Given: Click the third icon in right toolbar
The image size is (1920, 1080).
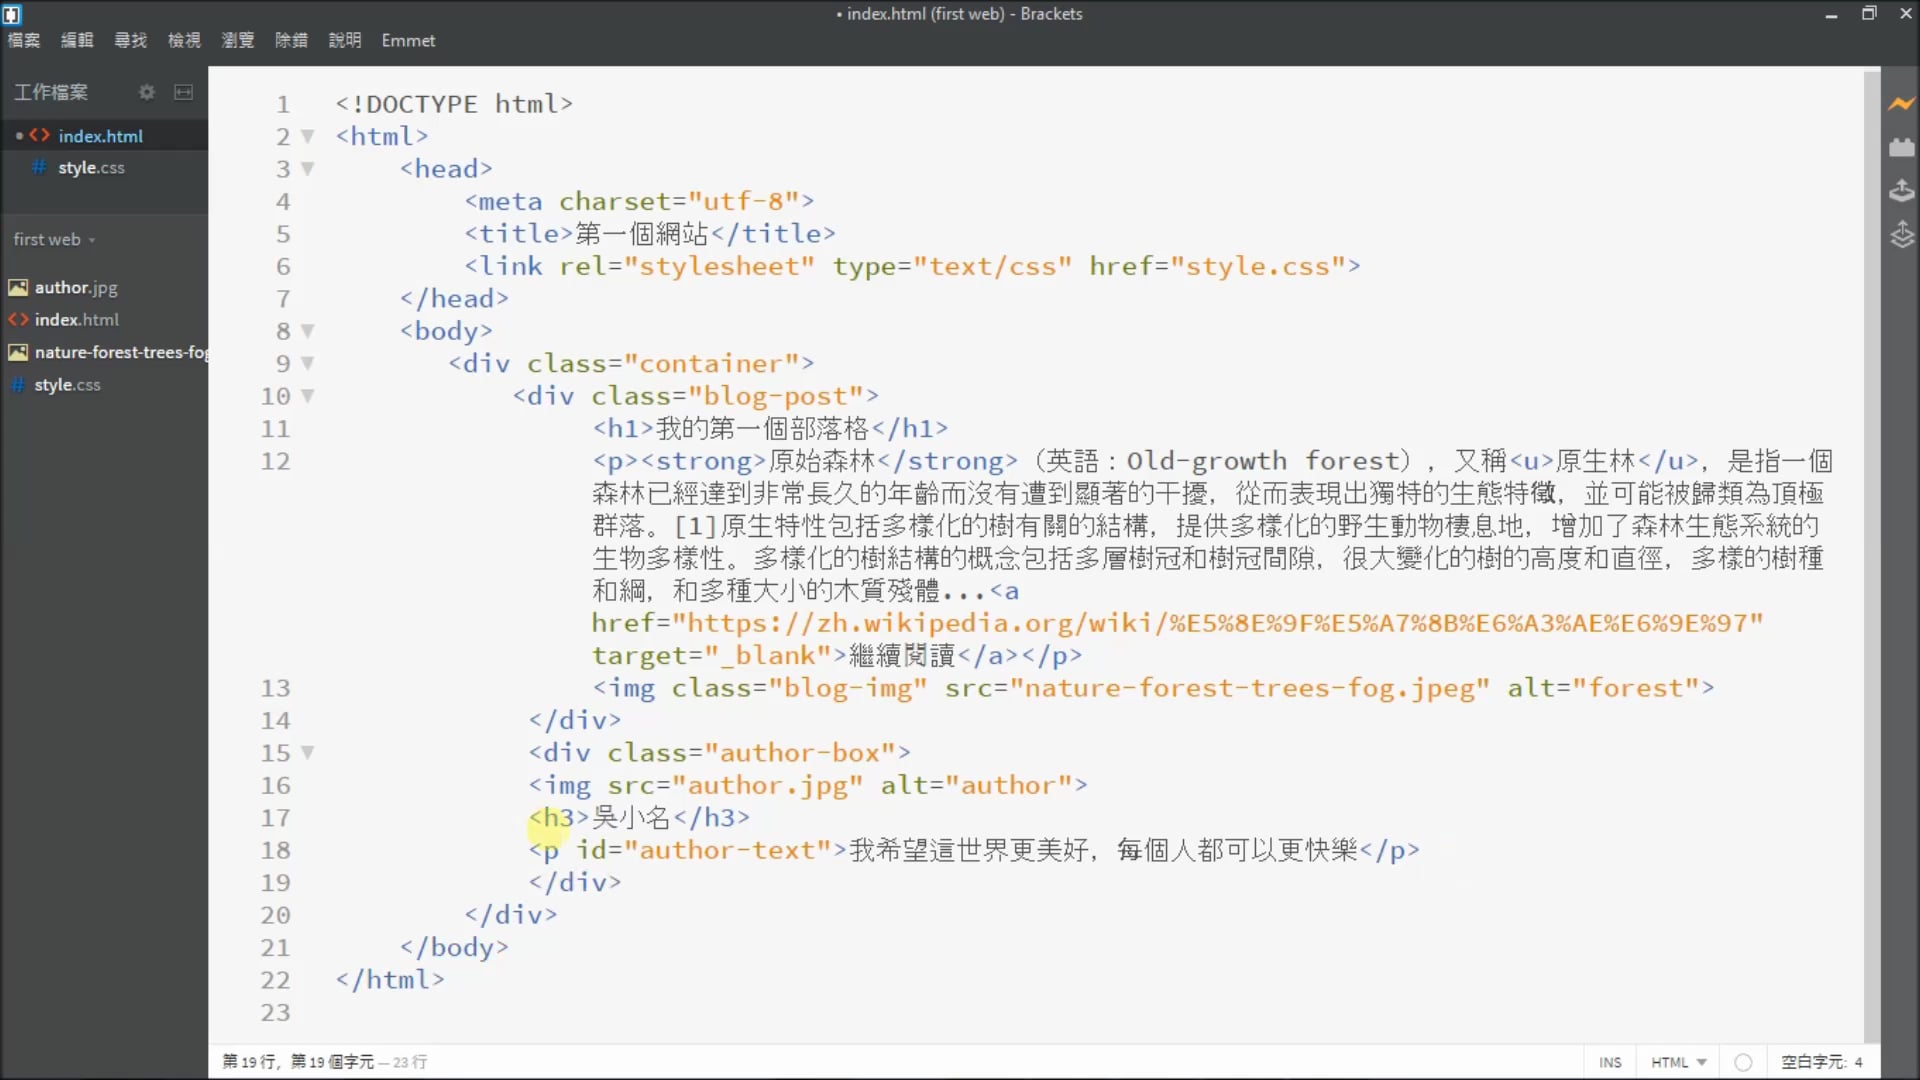Looking at the screenshot, I should pos(1901,190).
